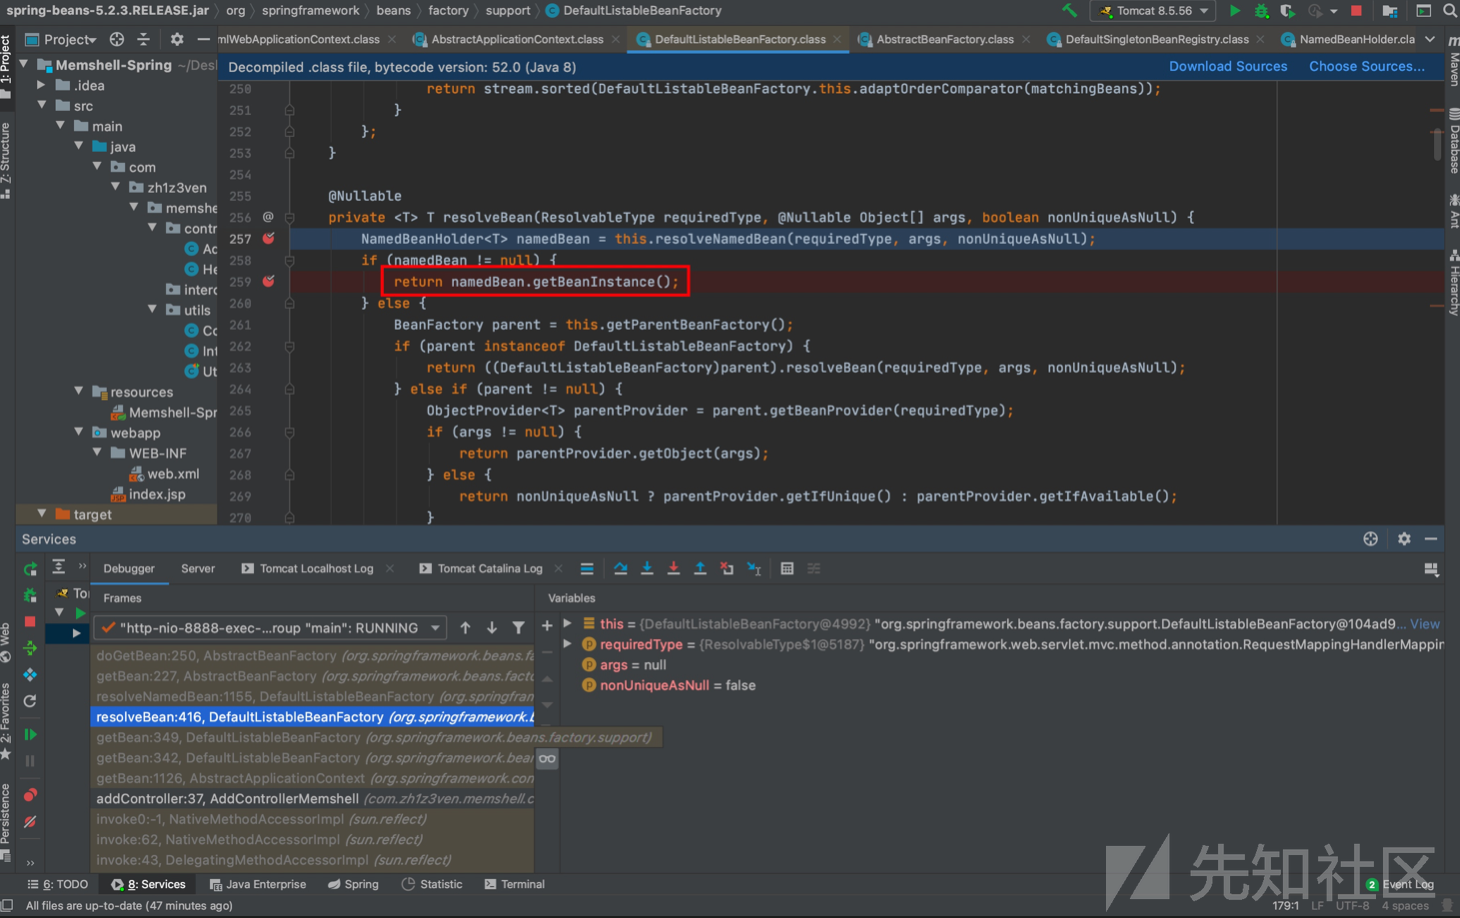Click the glasses watches icon in Variables
1460x918 pixels.
click(547, 759)
